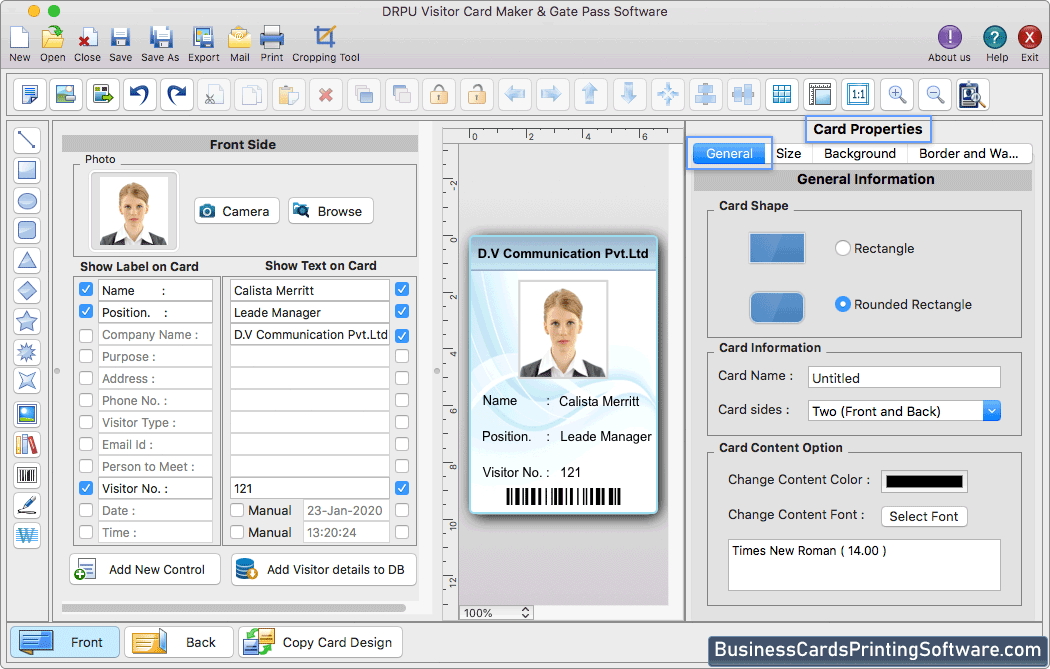Select the triangle shape tool
Screen dimensions: 1050x669
click(27, 261)
